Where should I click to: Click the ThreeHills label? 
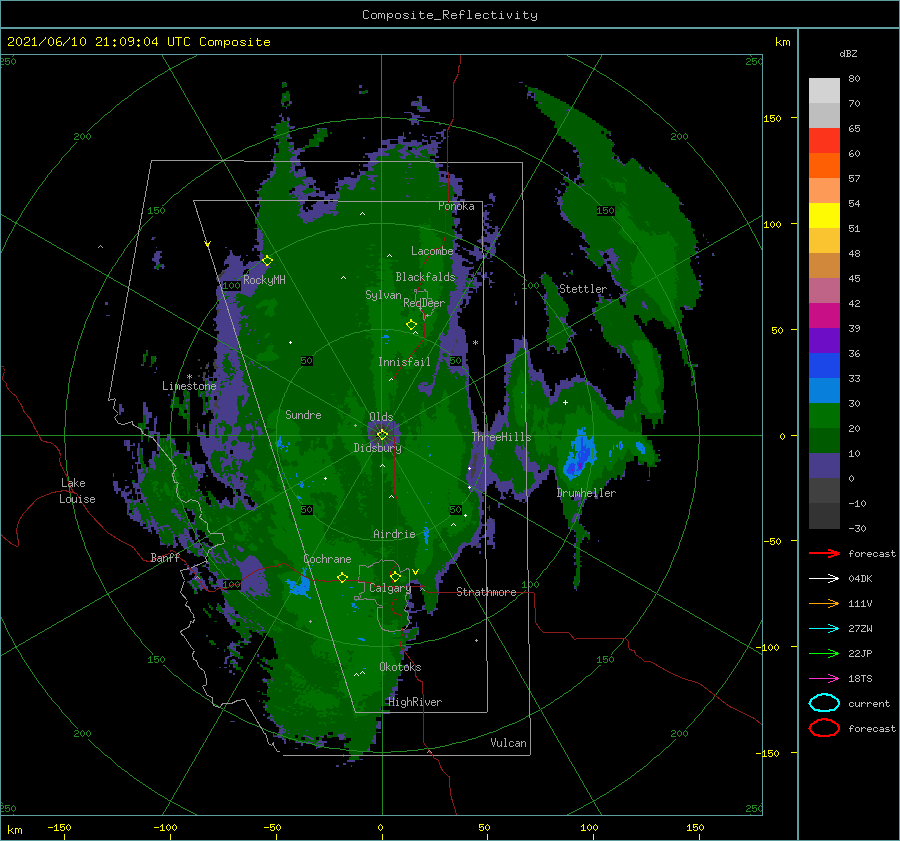(502, 437)
